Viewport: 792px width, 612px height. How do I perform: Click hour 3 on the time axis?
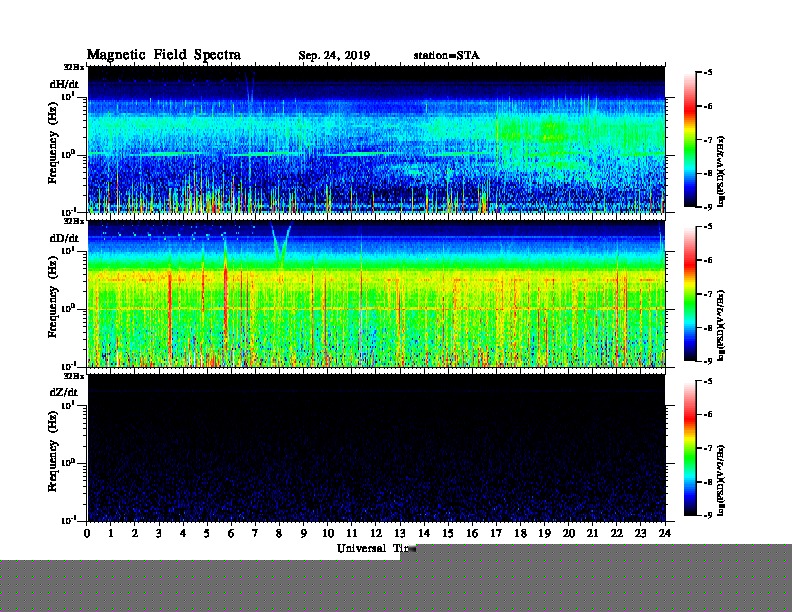159,533
